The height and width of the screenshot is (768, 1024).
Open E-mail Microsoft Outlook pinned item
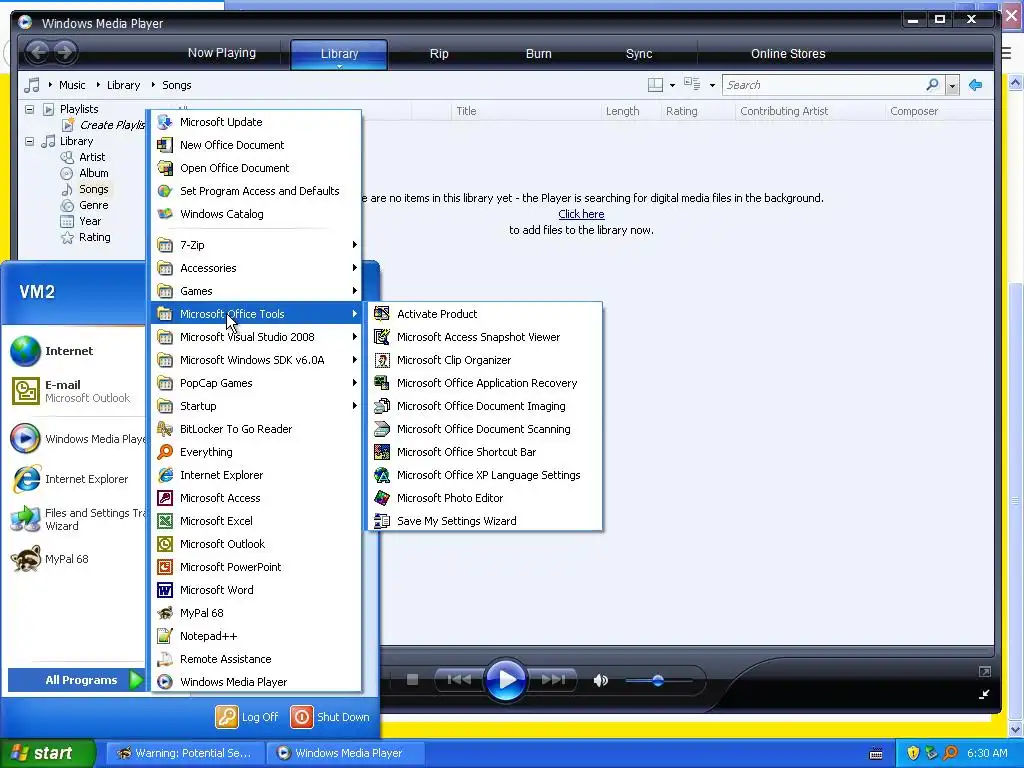coord(73,391)
